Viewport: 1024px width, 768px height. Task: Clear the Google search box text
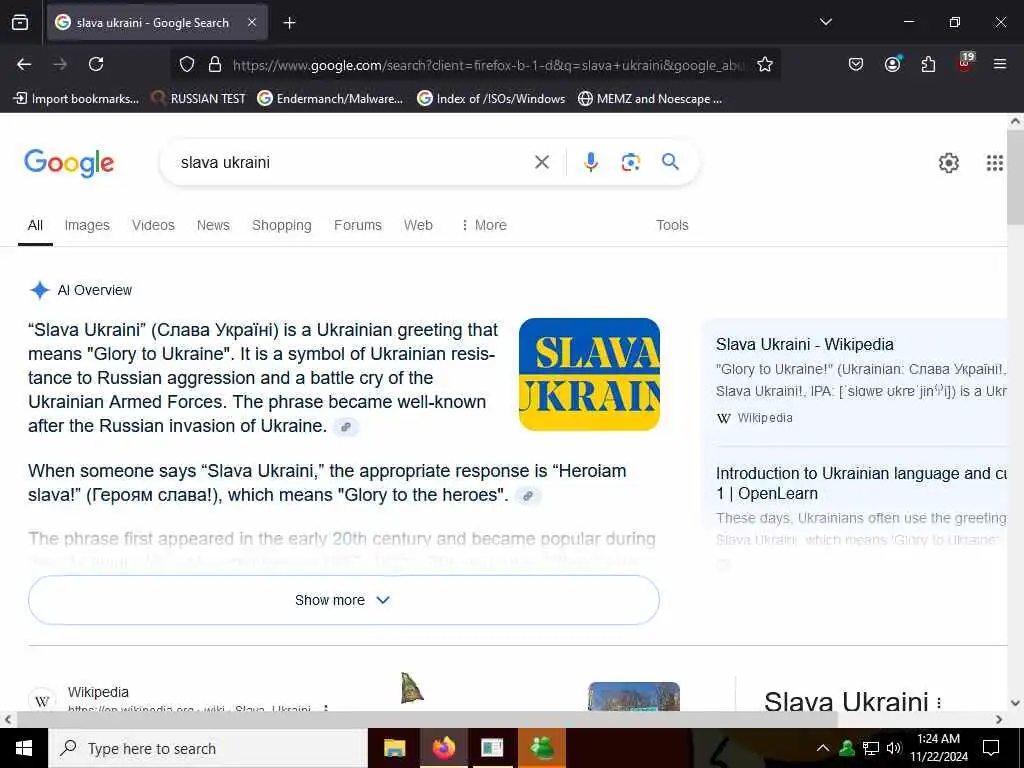541,162
